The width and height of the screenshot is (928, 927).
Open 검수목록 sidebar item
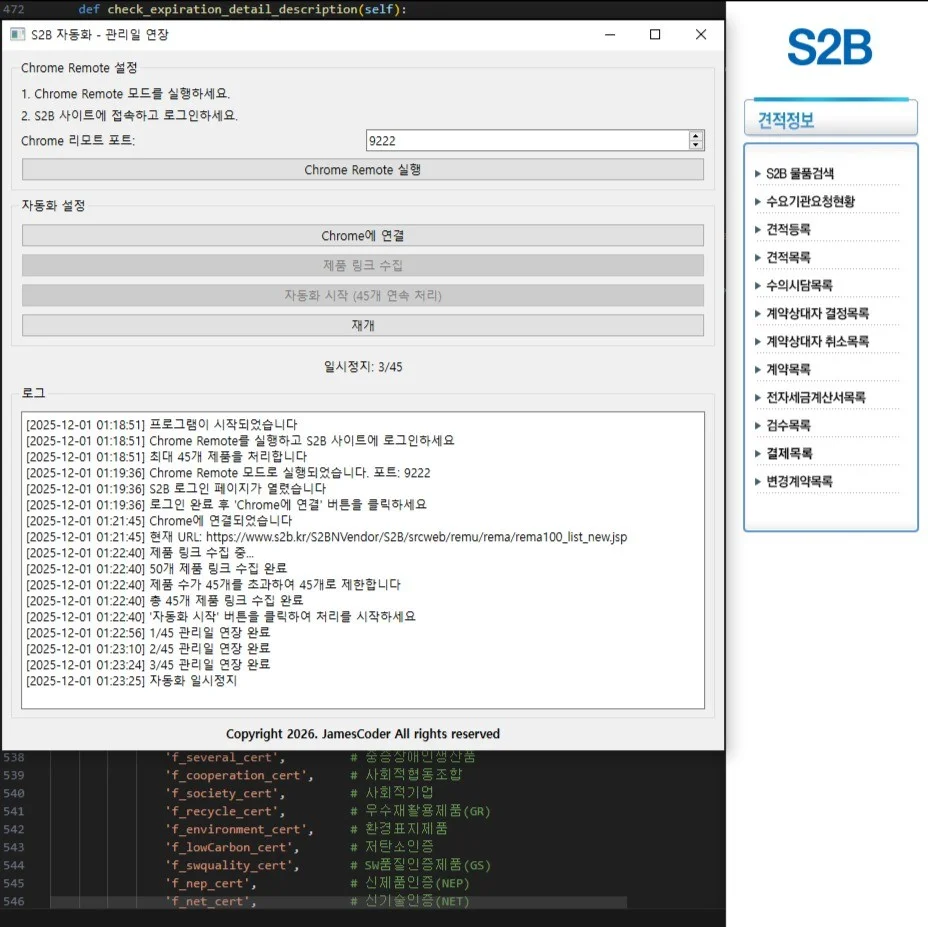click(x=788, y=425)
